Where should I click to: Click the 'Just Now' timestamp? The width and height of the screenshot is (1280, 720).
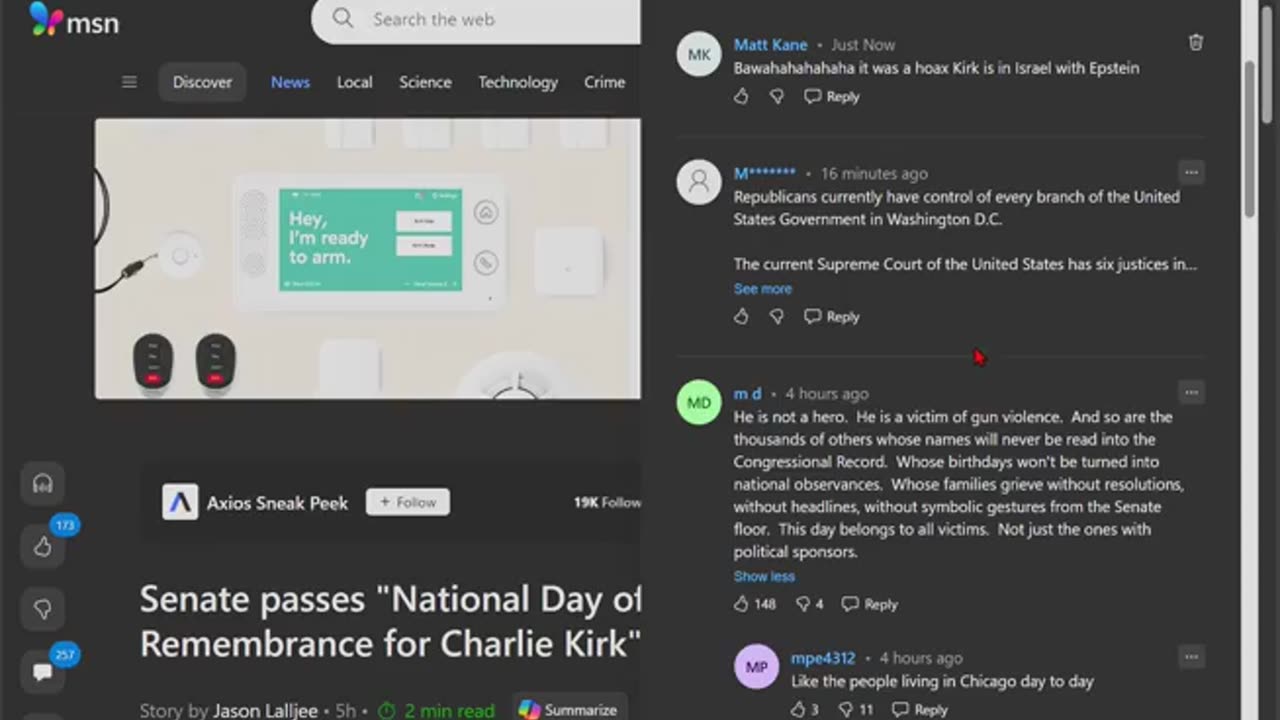click(x=863, y=44)
